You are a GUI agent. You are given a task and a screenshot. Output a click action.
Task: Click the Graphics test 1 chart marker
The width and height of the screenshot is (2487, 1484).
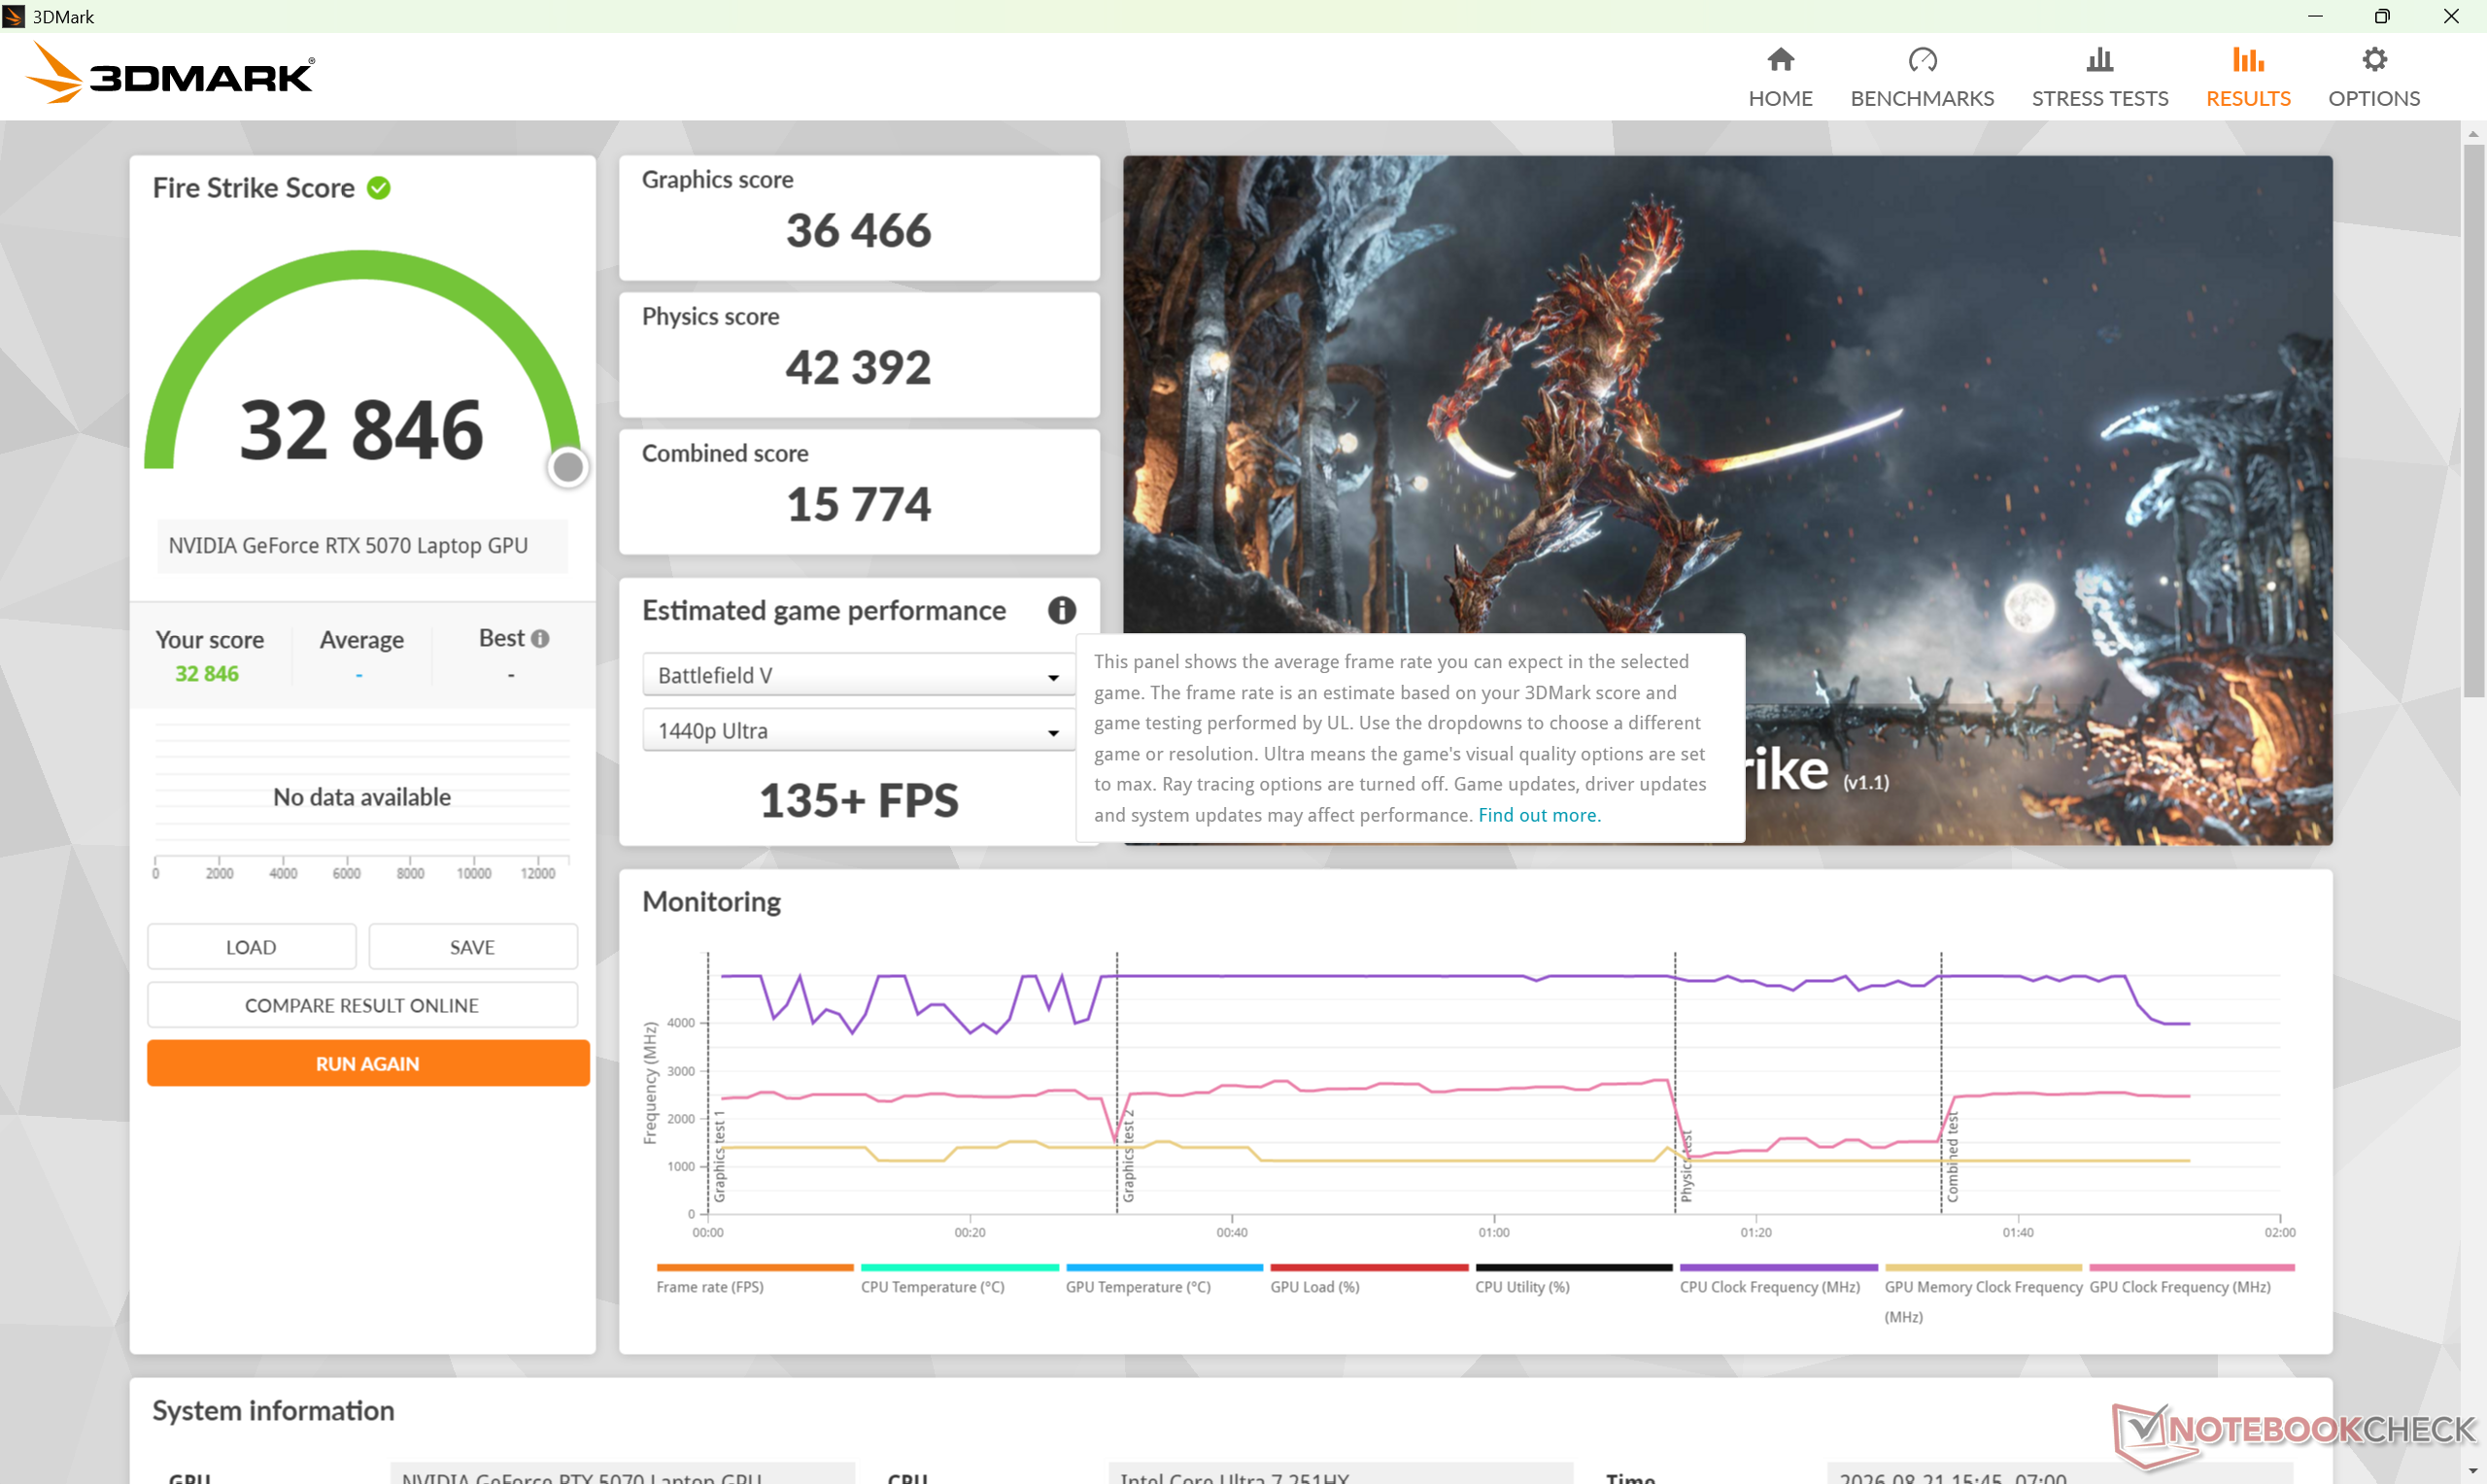tap(719, 1156)
